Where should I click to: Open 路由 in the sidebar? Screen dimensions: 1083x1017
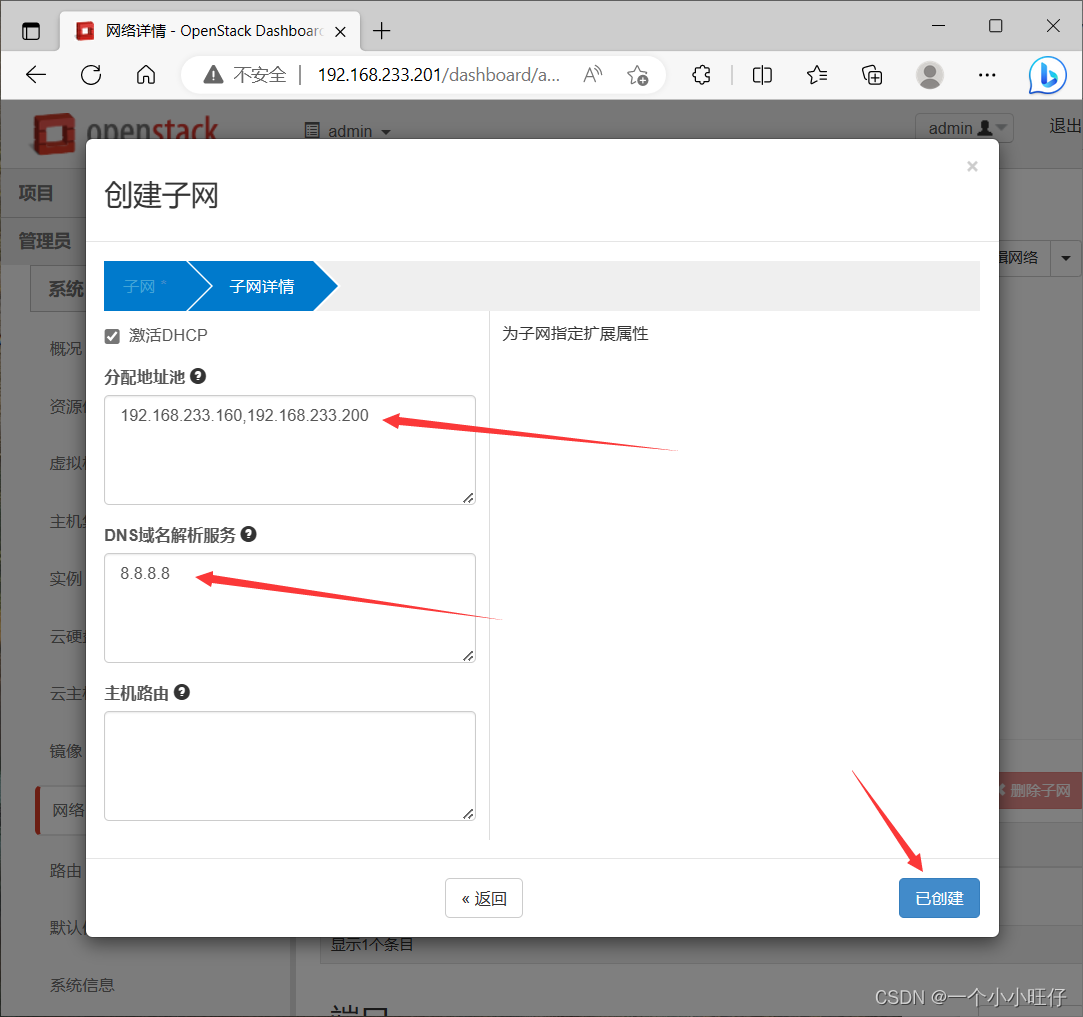tap(65, 871)
